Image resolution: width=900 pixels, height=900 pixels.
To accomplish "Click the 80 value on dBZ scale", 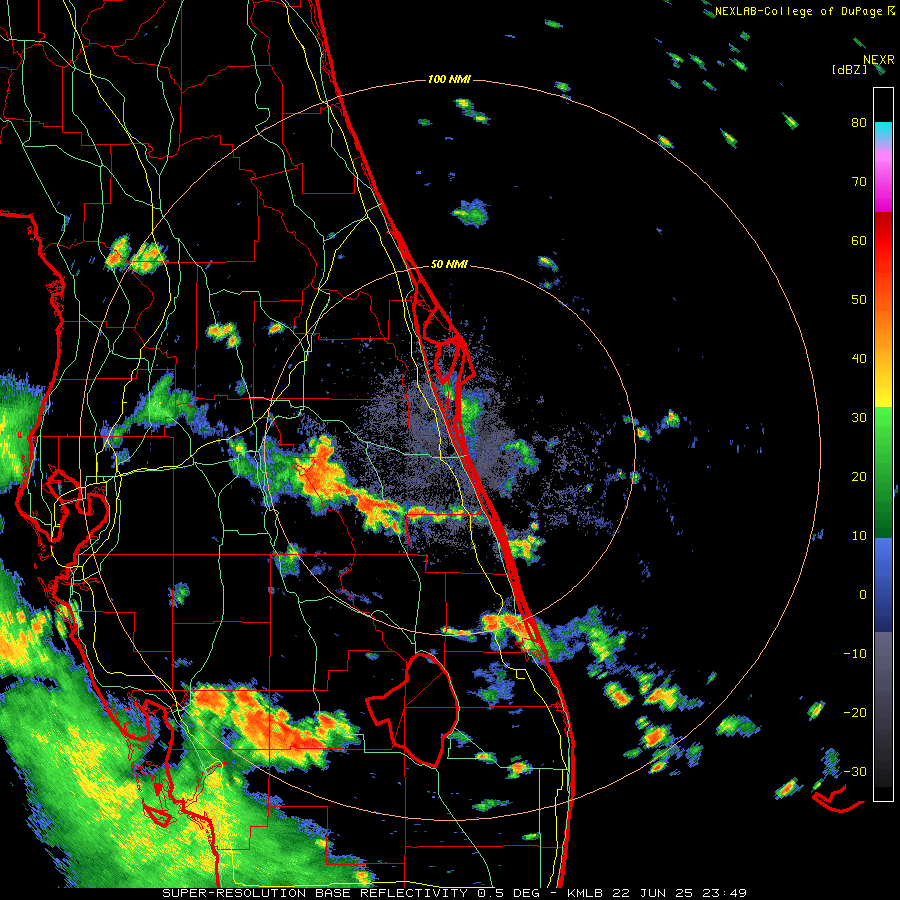I will (859, 122).
